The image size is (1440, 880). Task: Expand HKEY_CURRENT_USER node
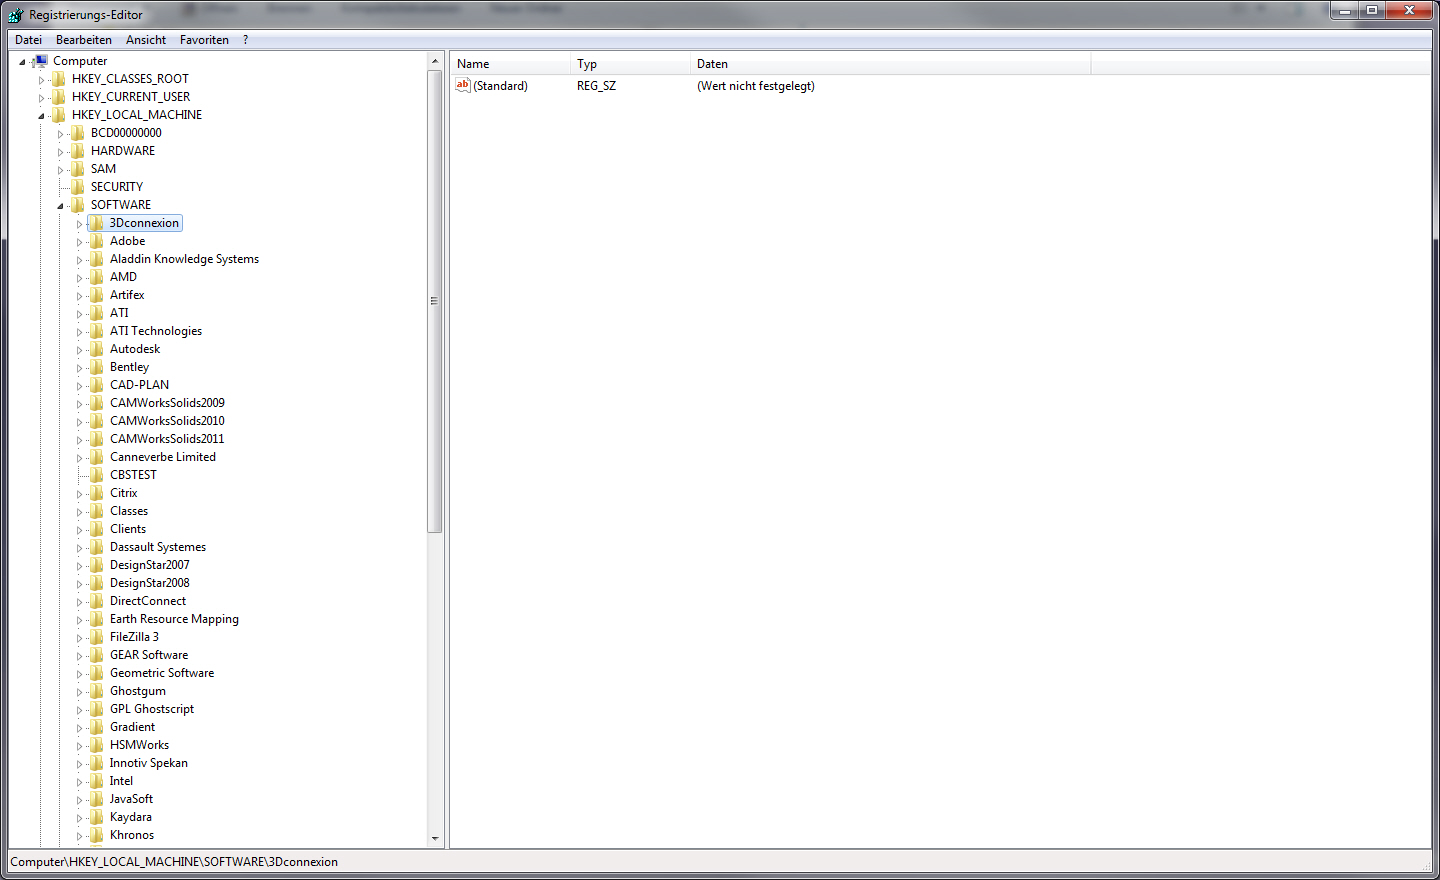(x=41, y=98)
